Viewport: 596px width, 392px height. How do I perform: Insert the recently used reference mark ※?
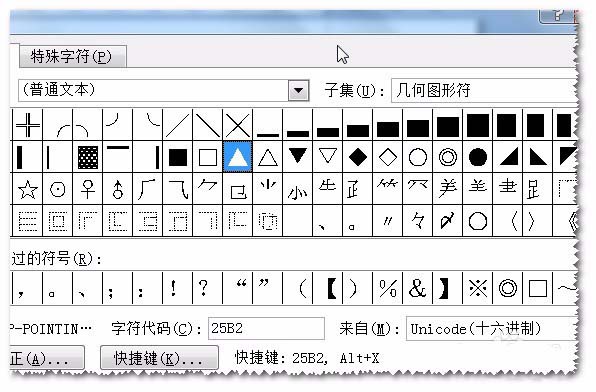pyautogui.click(x=478, y=288)
